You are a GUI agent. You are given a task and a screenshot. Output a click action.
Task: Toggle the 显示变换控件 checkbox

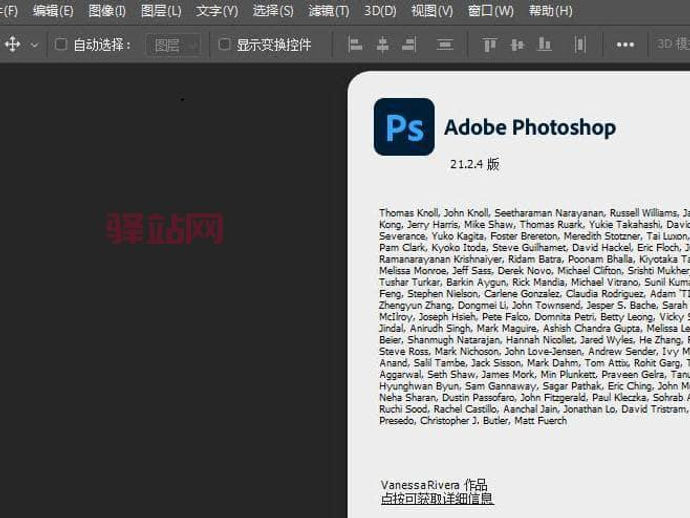[224, 44]
